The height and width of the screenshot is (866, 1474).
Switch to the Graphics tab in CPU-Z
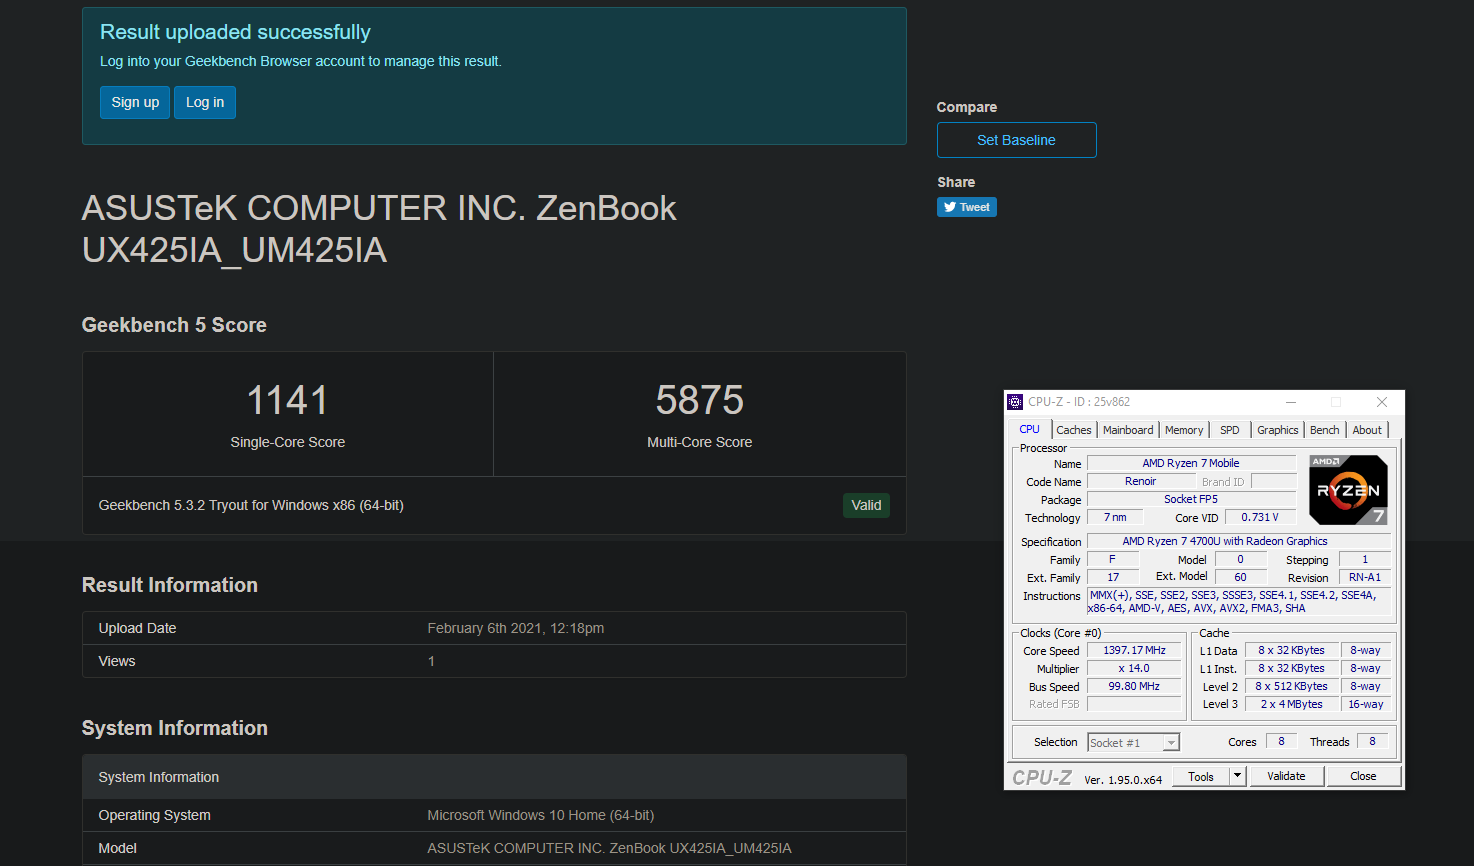click(1278, 430)
